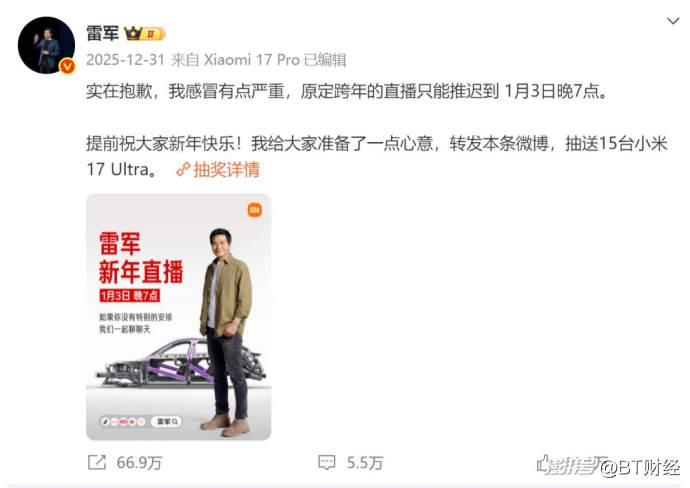Click the orange verified V badge

tap(67, 66)
